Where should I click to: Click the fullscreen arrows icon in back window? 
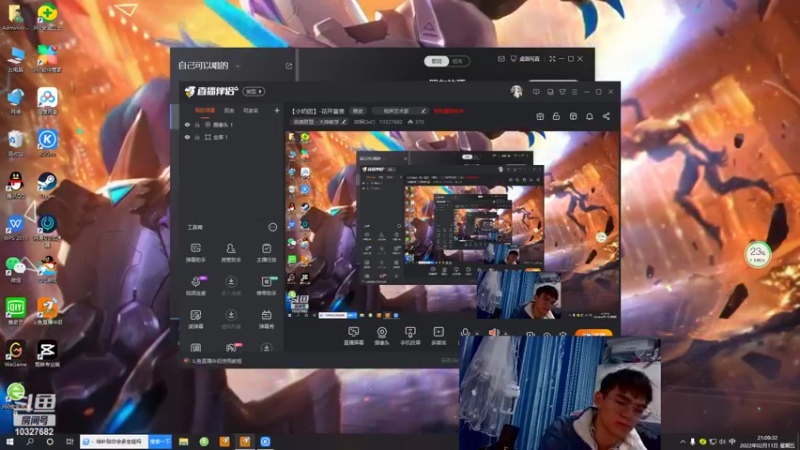pyautogui.click(x=552, y=59)
